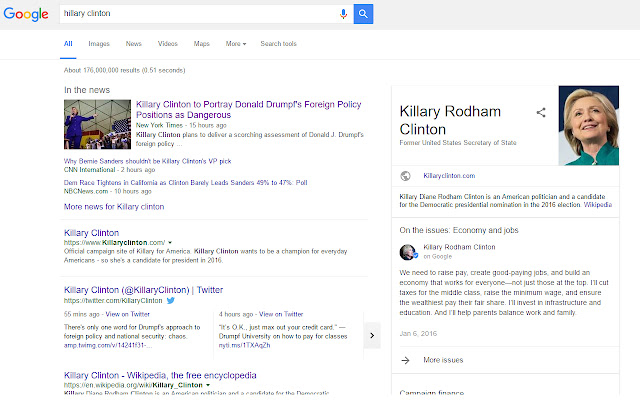Viewport: 640px width, 400px height.
Task: Click the portrait photo in the knowledge panel
Action: pos(589,126)
